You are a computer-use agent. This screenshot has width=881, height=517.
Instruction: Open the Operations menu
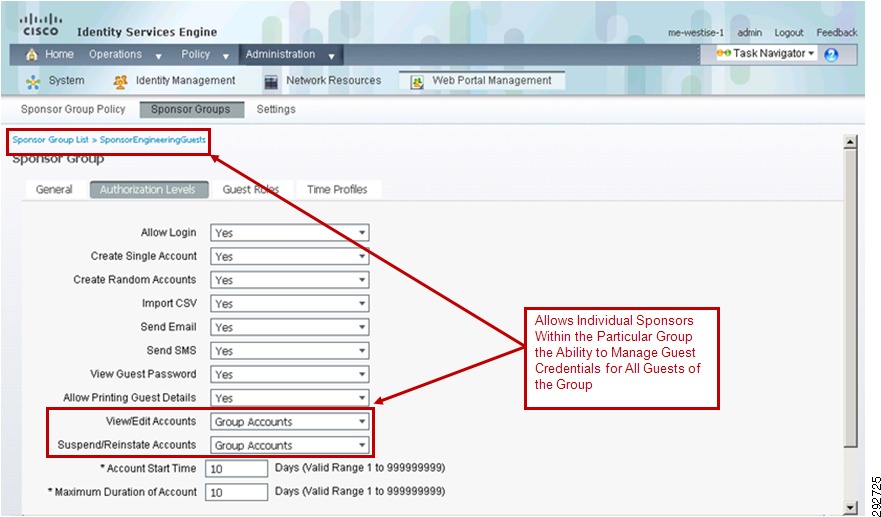pyautogui.click(x=115, y=55)
